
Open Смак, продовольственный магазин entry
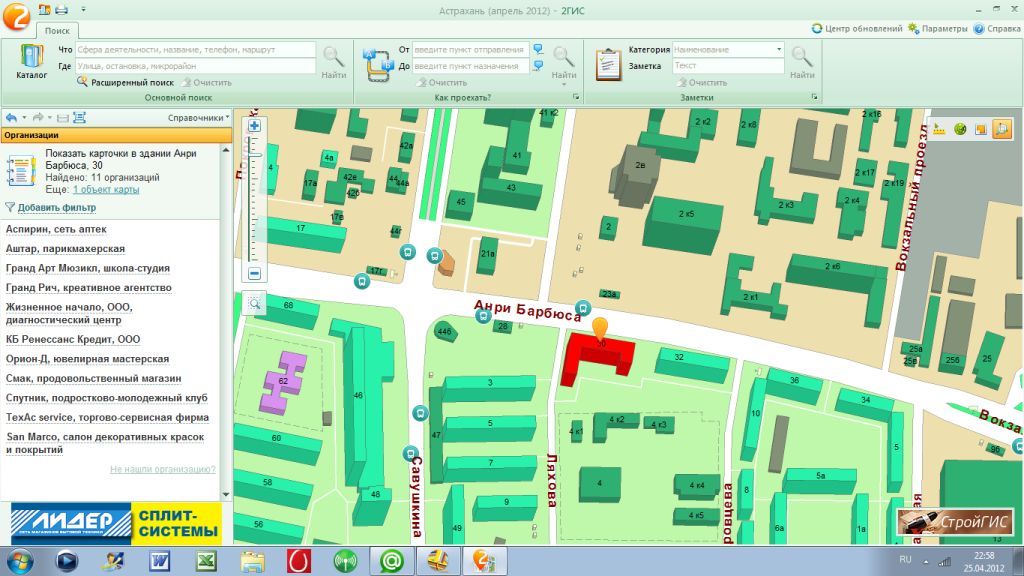click(93, 379)
